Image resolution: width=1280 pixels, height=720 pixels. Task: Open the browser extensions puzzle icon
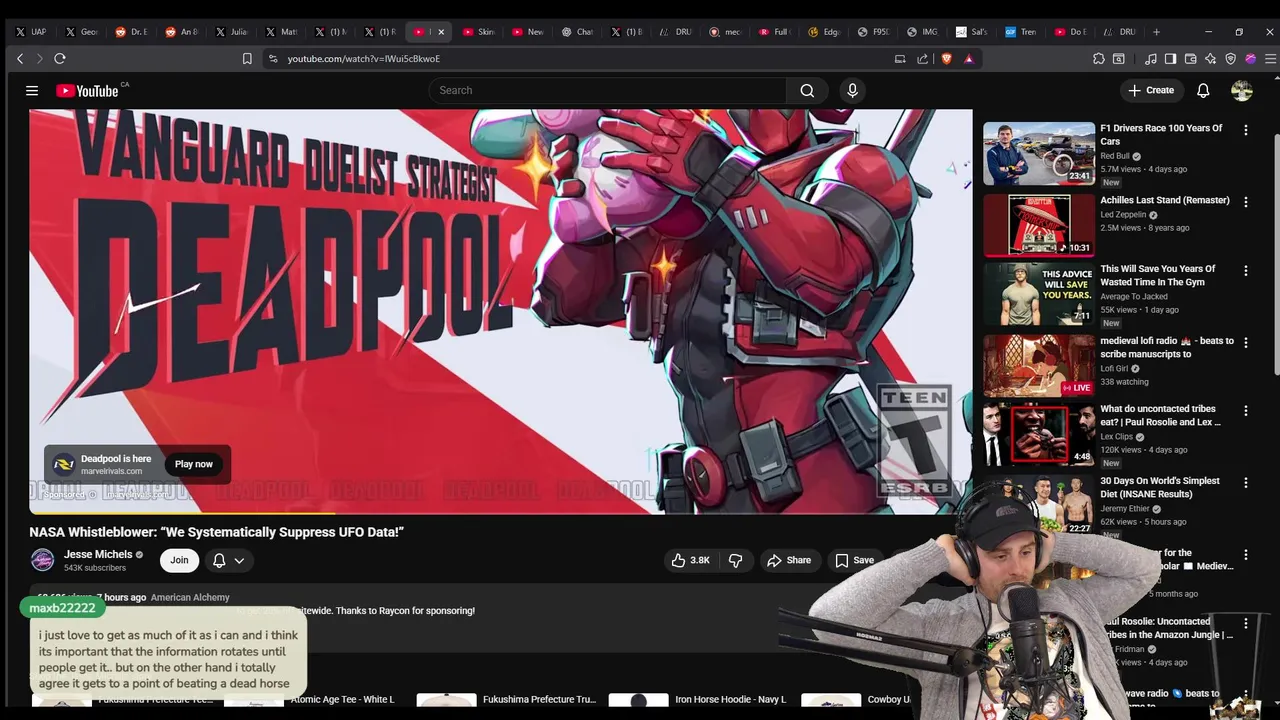(1099, 59)
